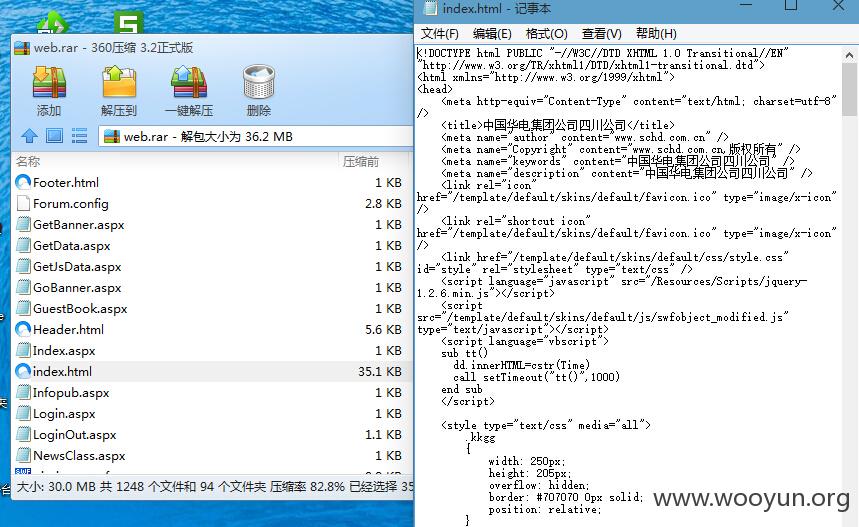The width and height of the screenshot is (859, 527).
Task: Select Footer.html in archive list
Action: (x=66, y=182)
